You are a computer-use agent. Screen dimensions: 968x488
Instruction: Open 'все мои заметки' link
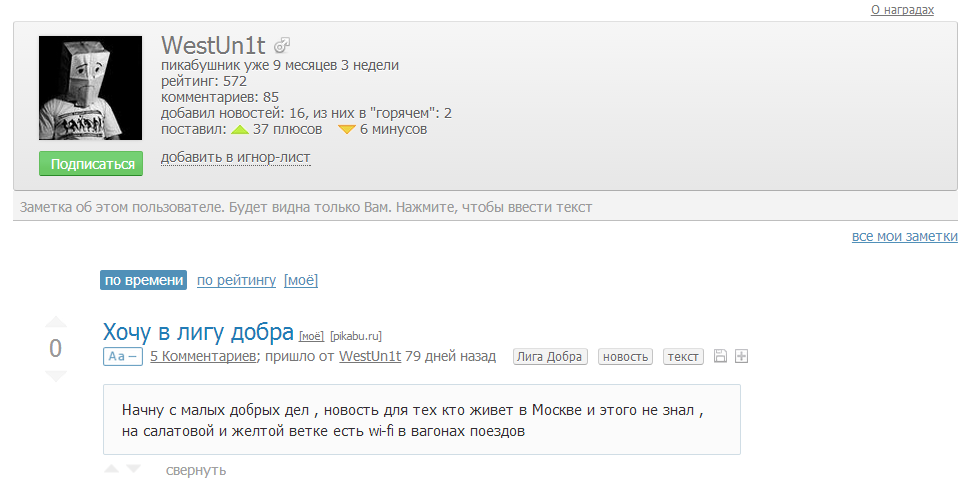coord(904,236)
